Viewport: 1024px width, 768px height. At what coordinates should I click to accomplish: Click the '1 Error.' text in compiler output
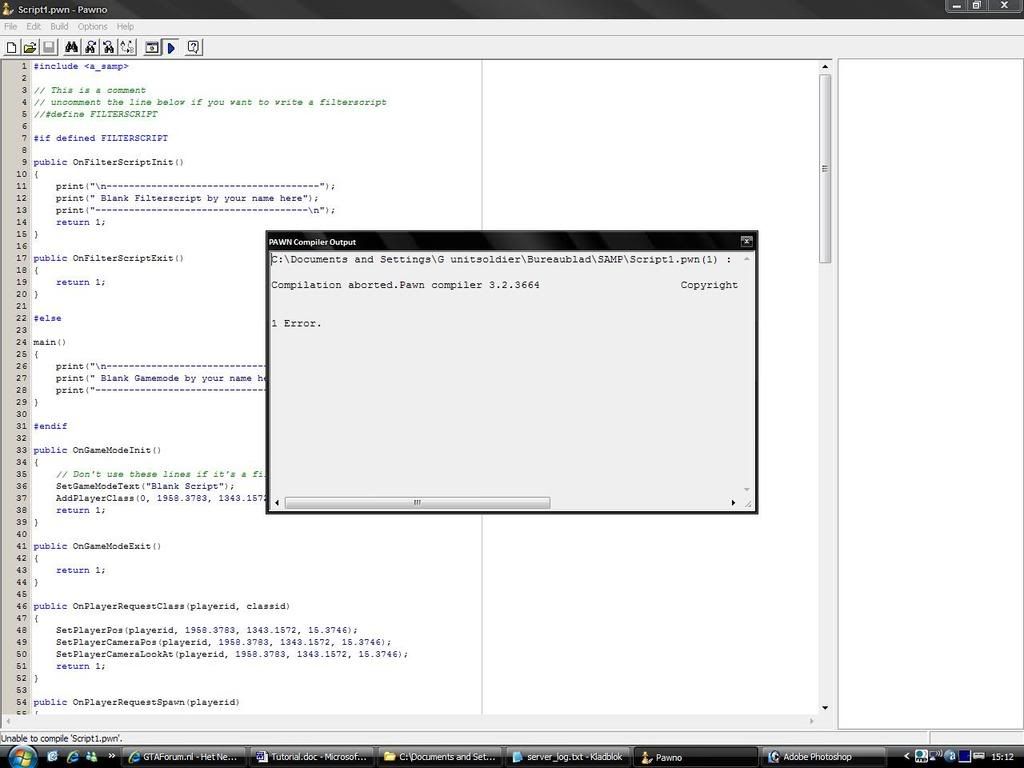tap(296, 323)
